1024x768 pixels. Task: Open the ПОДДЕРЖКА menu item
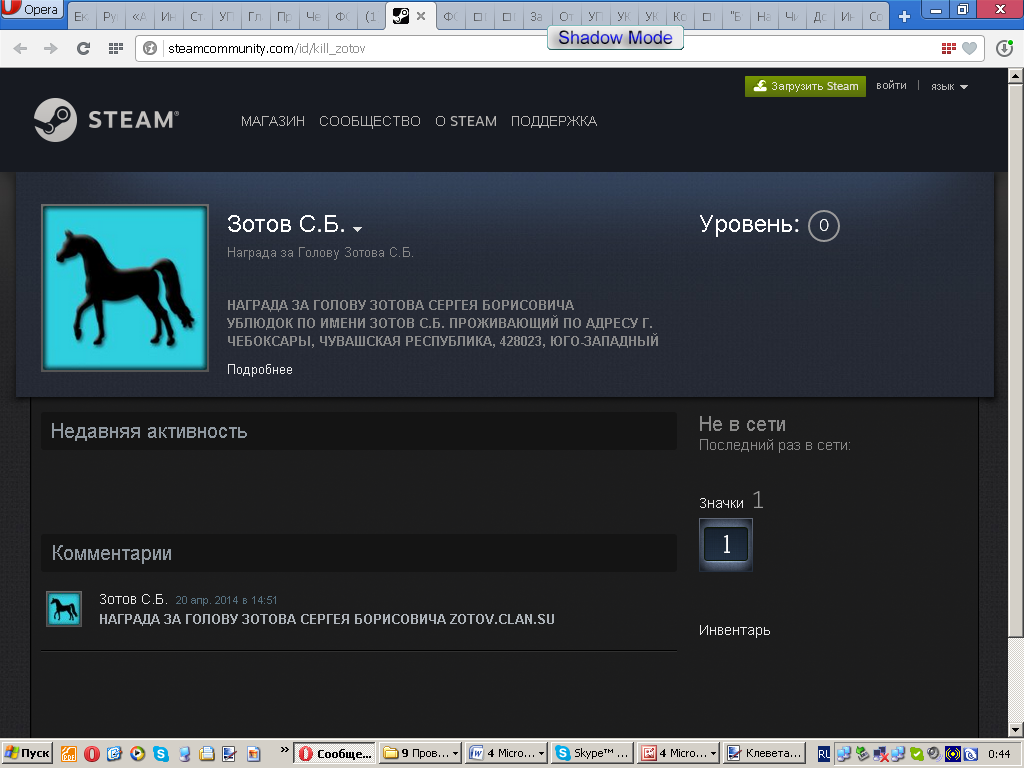click(554, 121)
